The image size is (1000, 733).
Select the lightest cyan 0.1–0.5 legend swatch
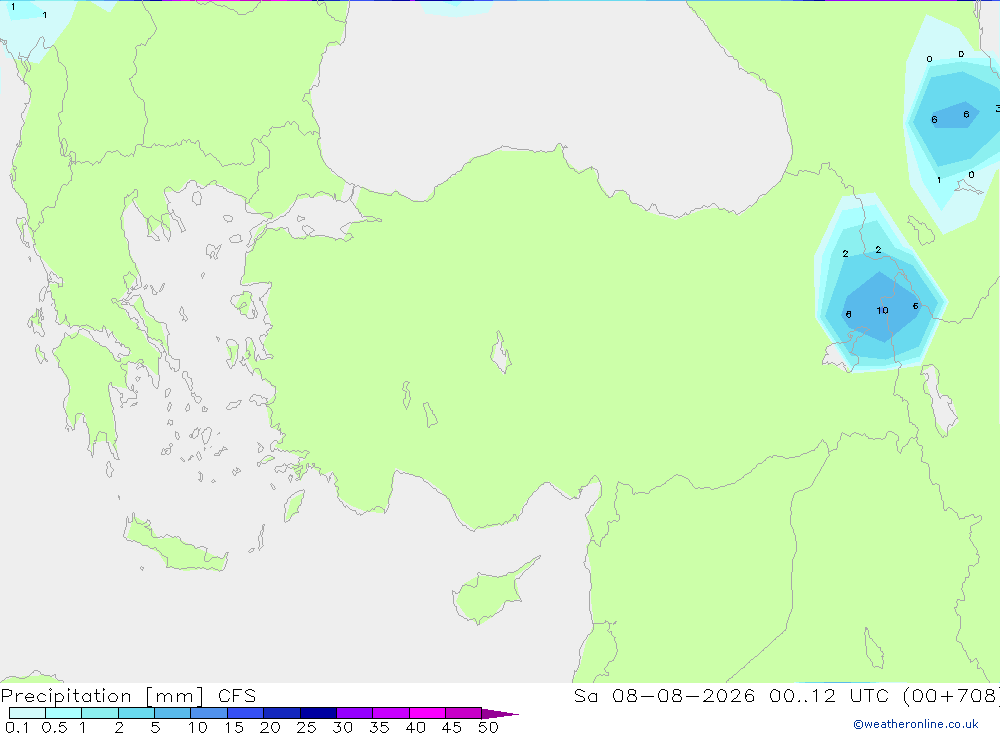tap(27, 713)
